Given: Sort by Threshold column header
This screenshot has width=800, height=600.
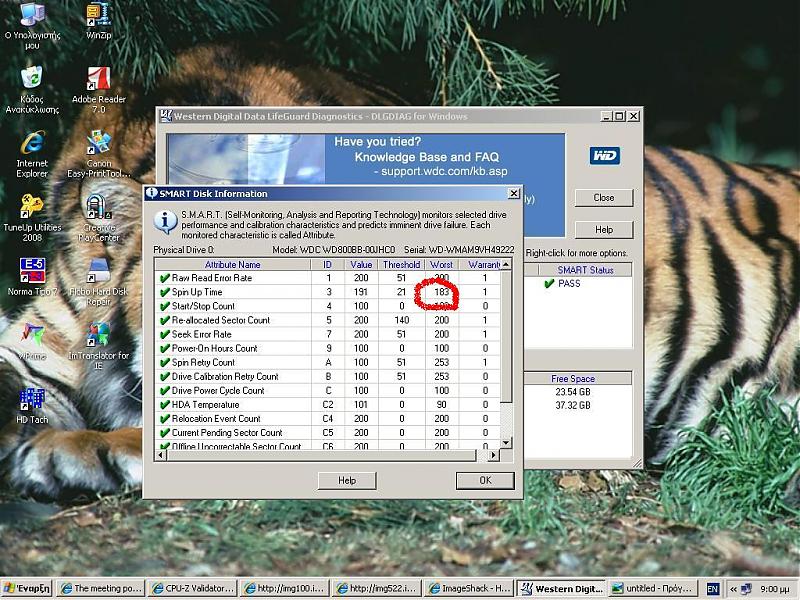Looking at the screenshot, I should click(x=402, y=264).
